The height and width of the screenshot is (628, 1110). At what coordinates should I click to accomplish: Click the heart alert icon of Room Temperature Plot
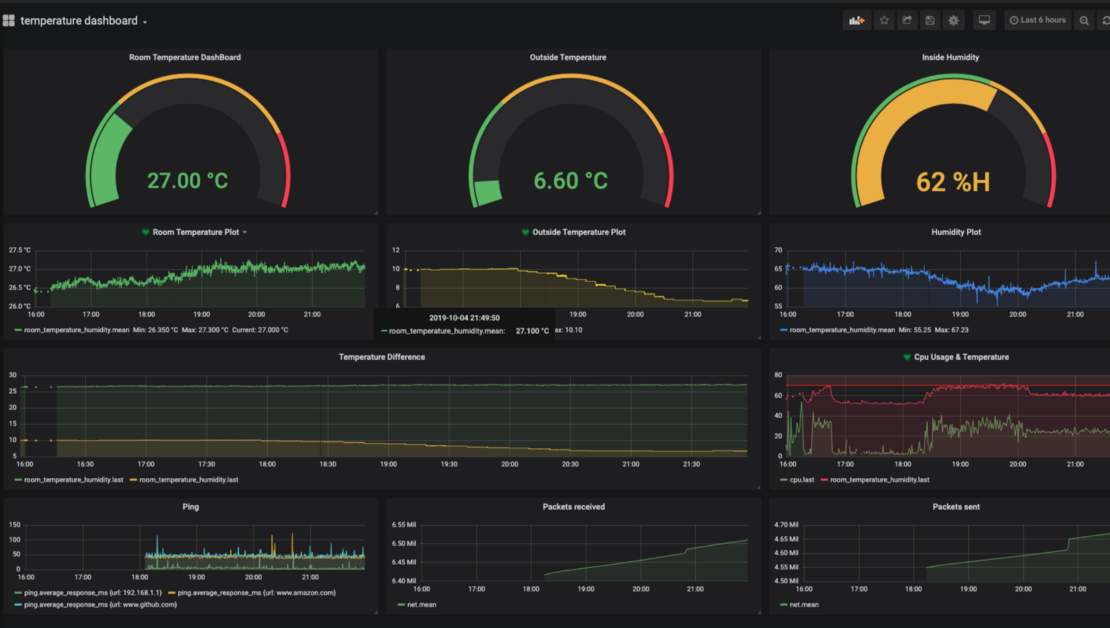(x=146, y=232)
